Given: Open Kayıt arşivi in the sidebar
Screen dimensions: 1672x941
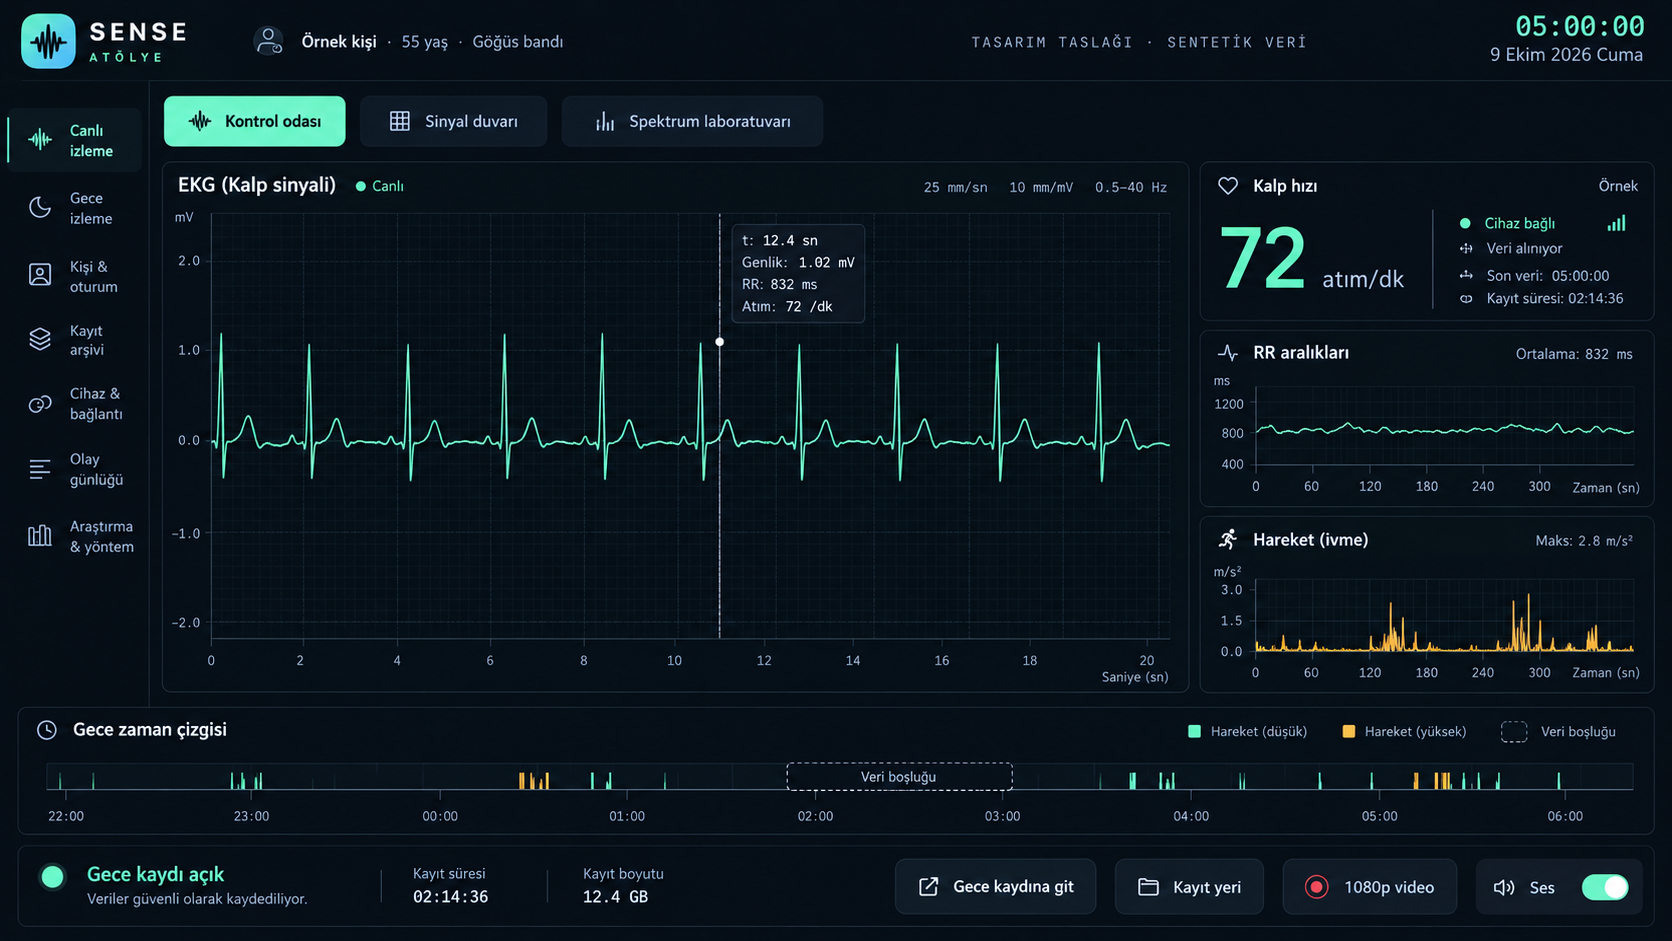Looking at the screenshot, I should pyautogui.click(x=74, y=340).
